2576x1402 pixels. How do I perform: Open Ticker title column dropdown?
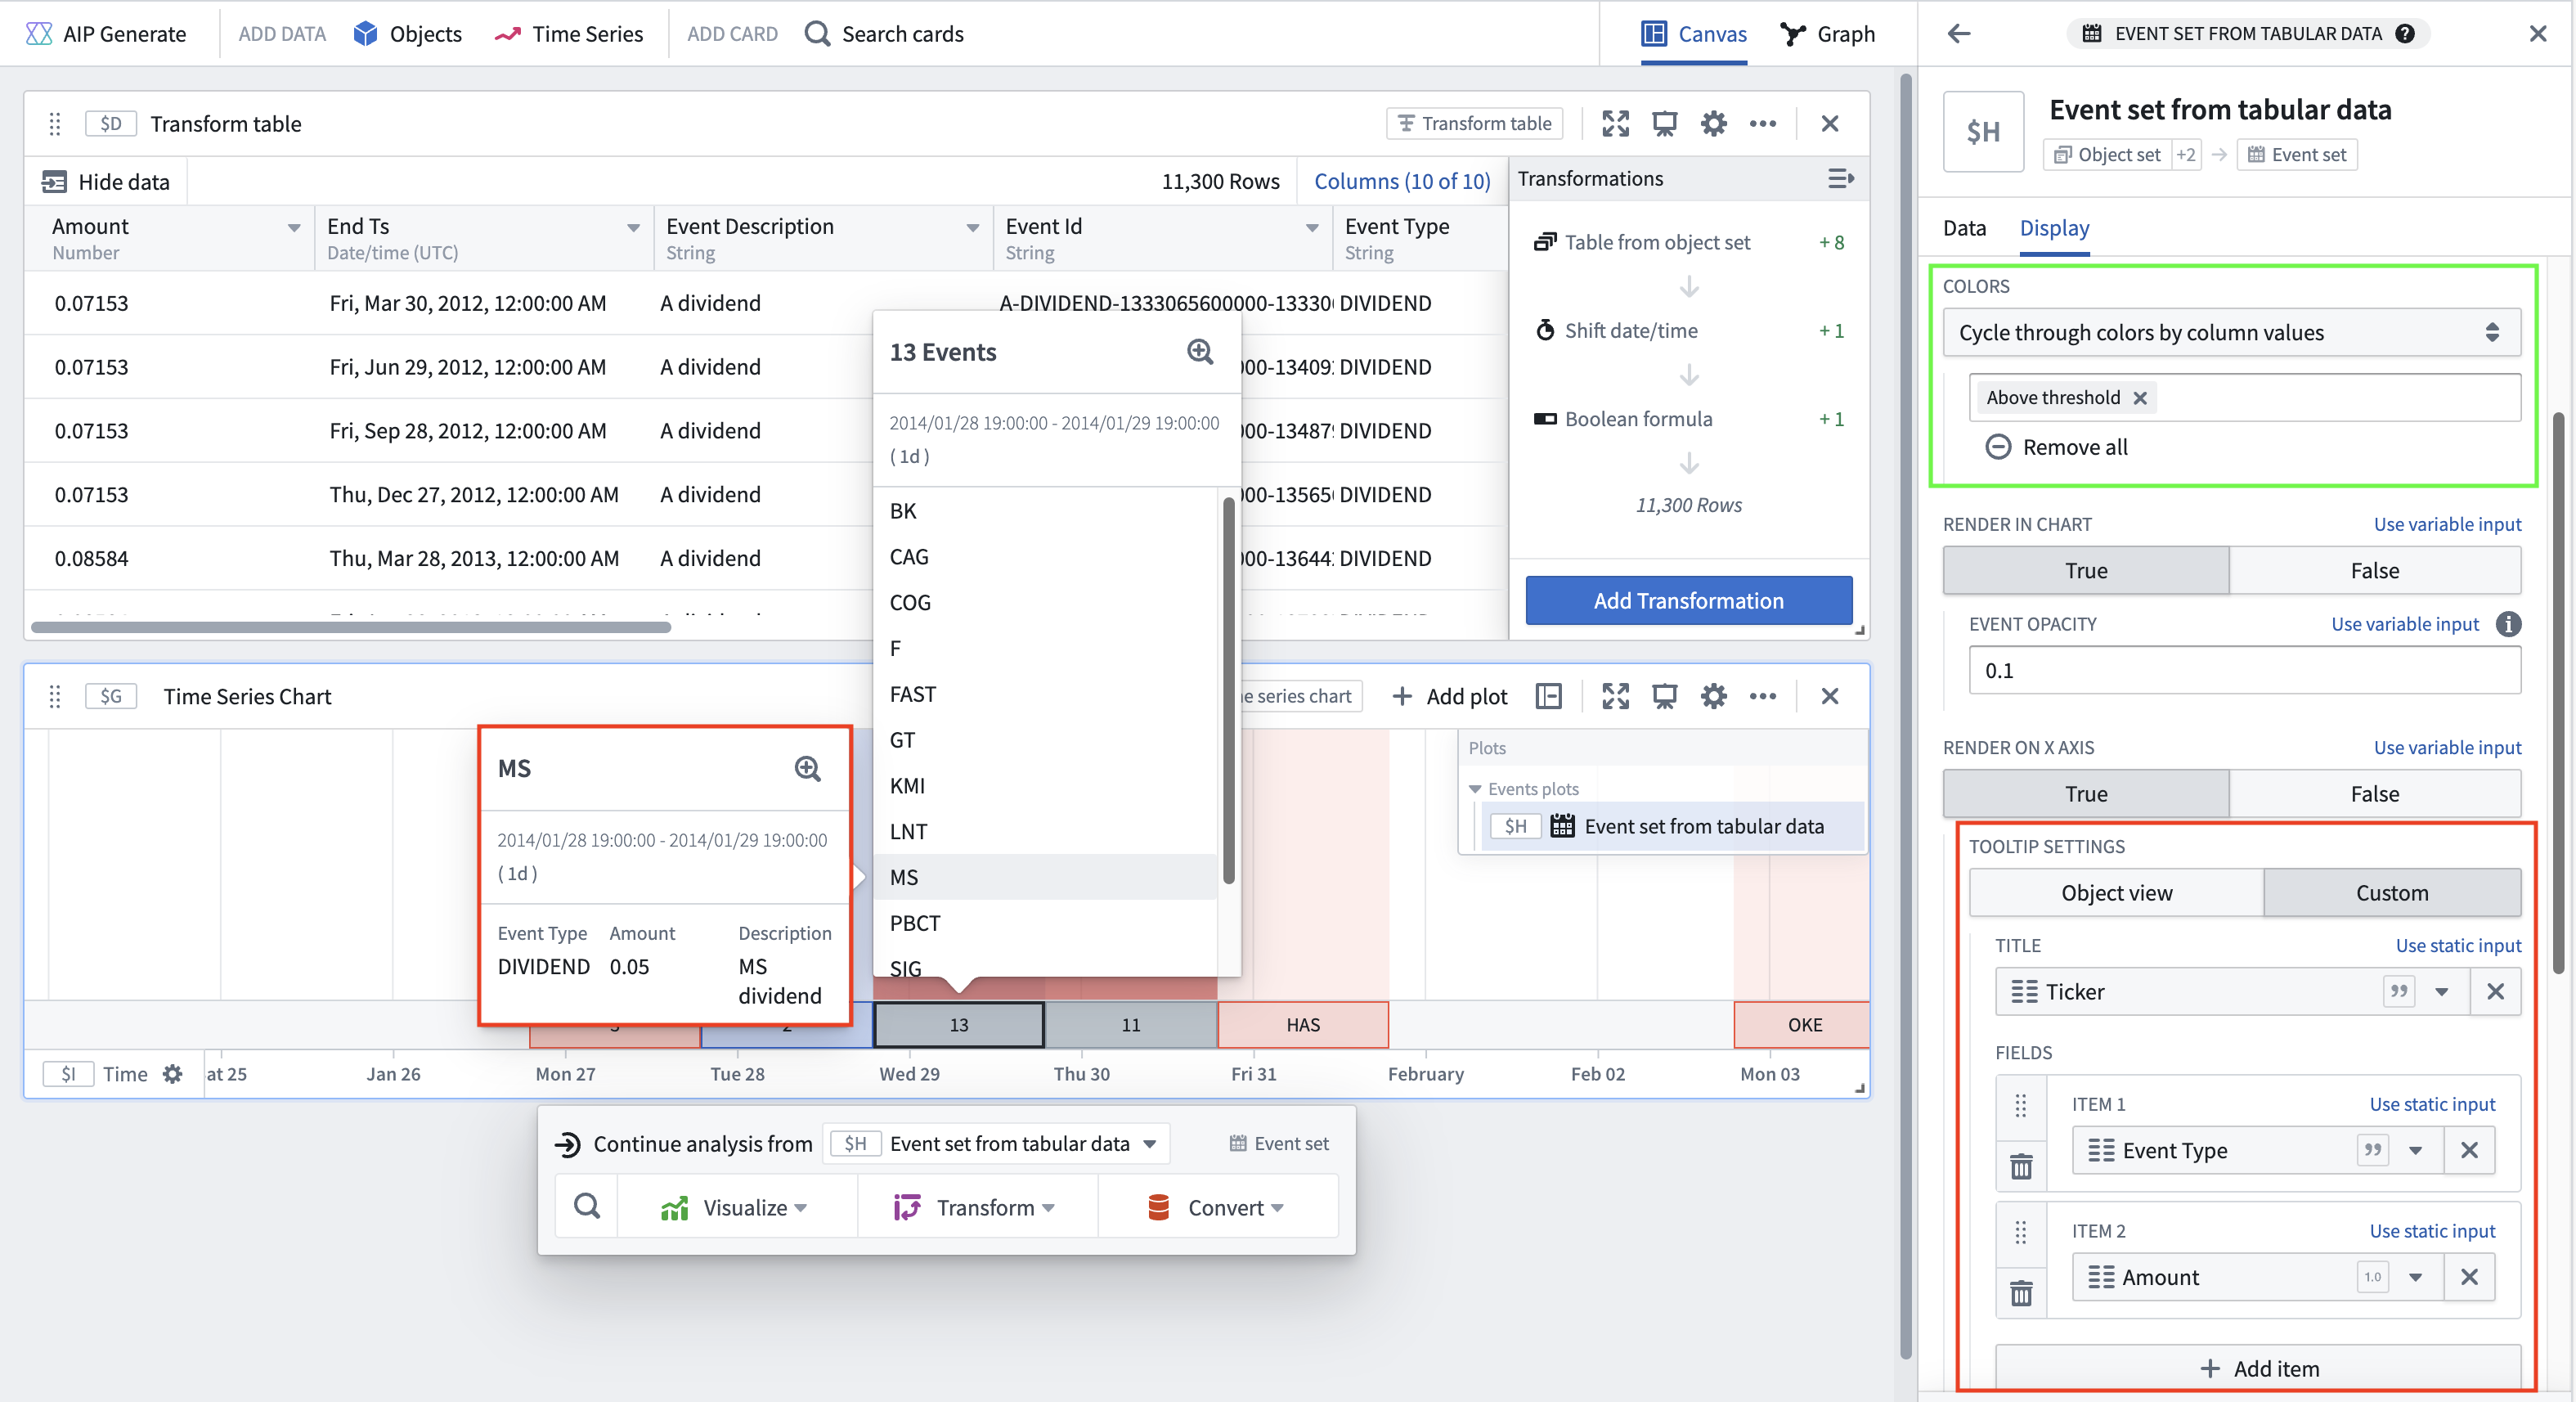click(2441, 991)
